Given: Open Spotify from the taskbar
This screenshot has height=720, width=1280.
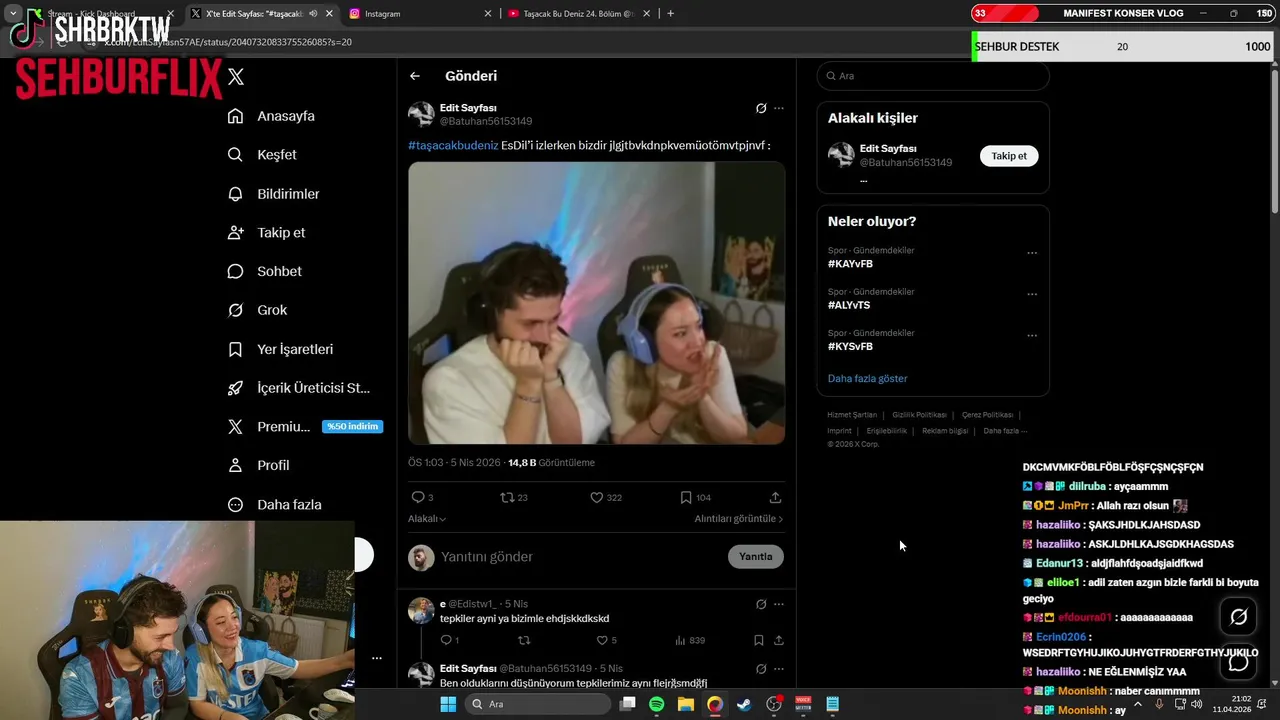Looking at the screenshot, I should pos(656,704).
